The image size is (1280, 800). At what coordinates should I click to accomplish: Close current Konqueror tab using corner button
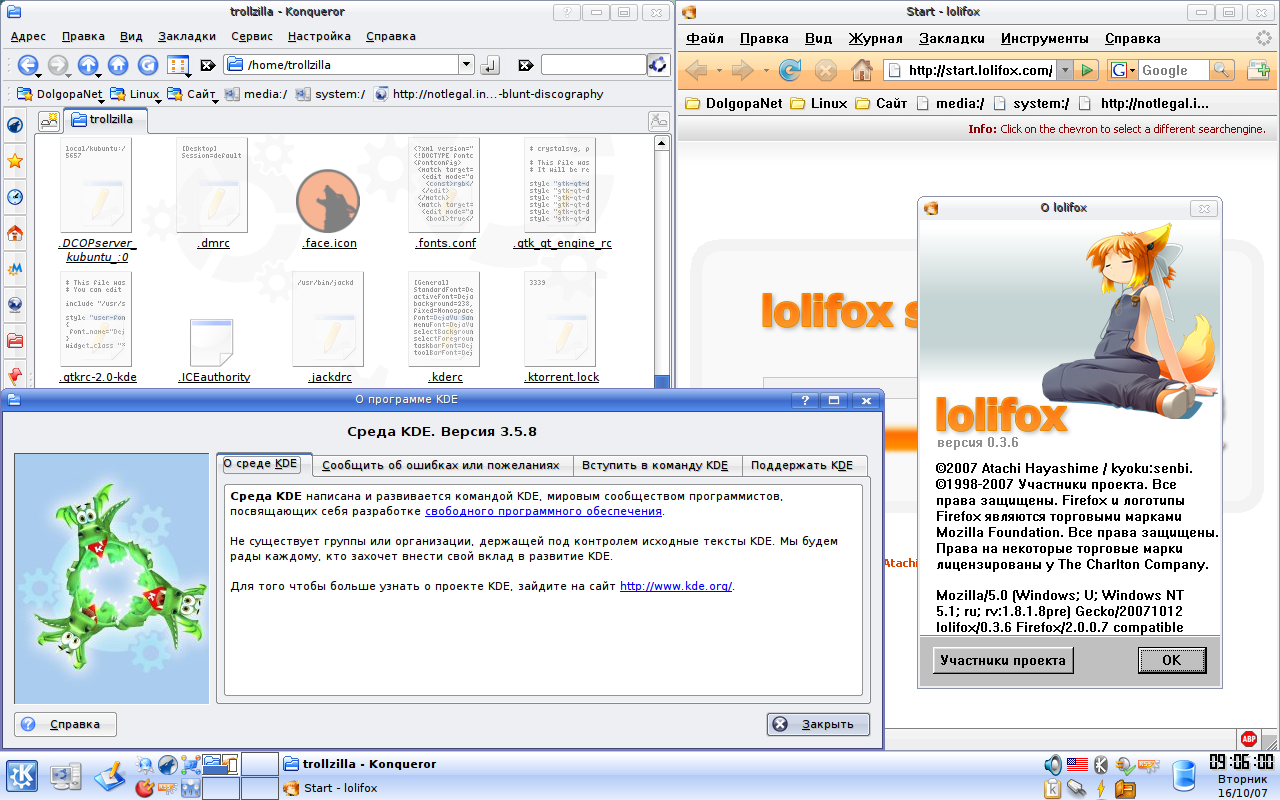pos(658,121)
